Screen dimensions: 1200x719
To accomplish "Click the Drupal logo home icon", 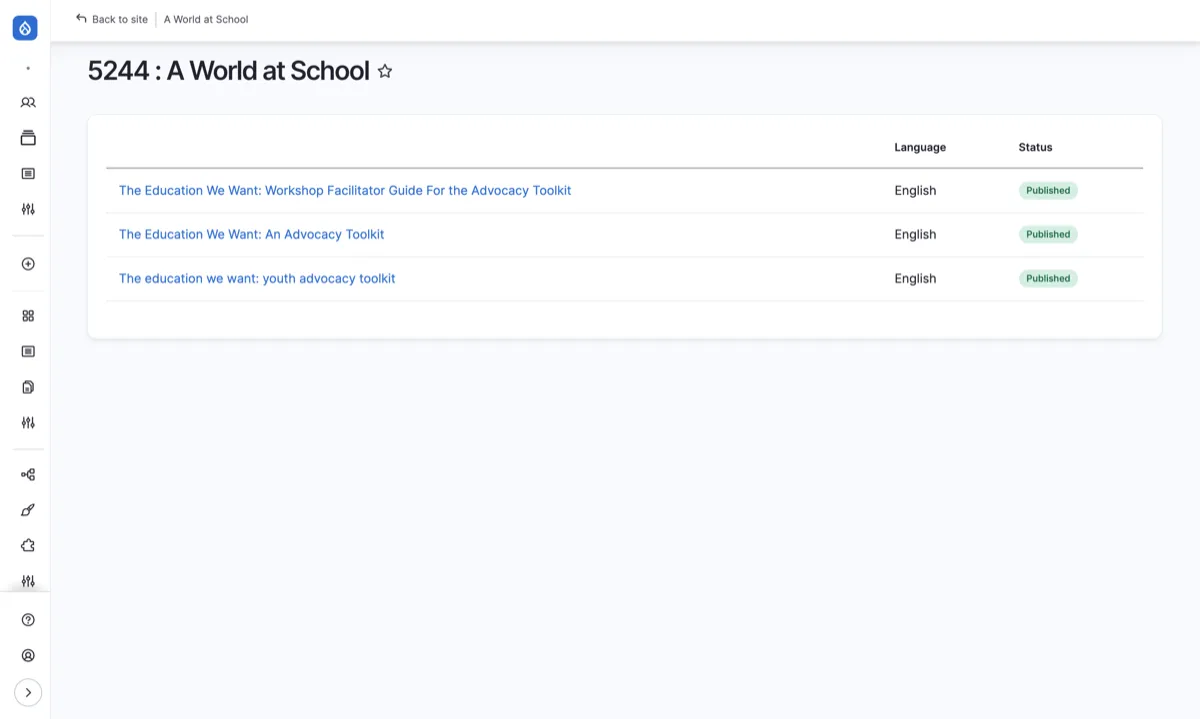I will coord(25,28).
